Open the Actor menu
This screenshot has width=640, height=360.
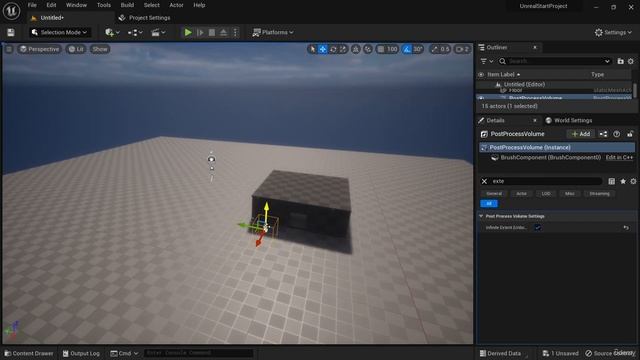click(x=176, y=5)
